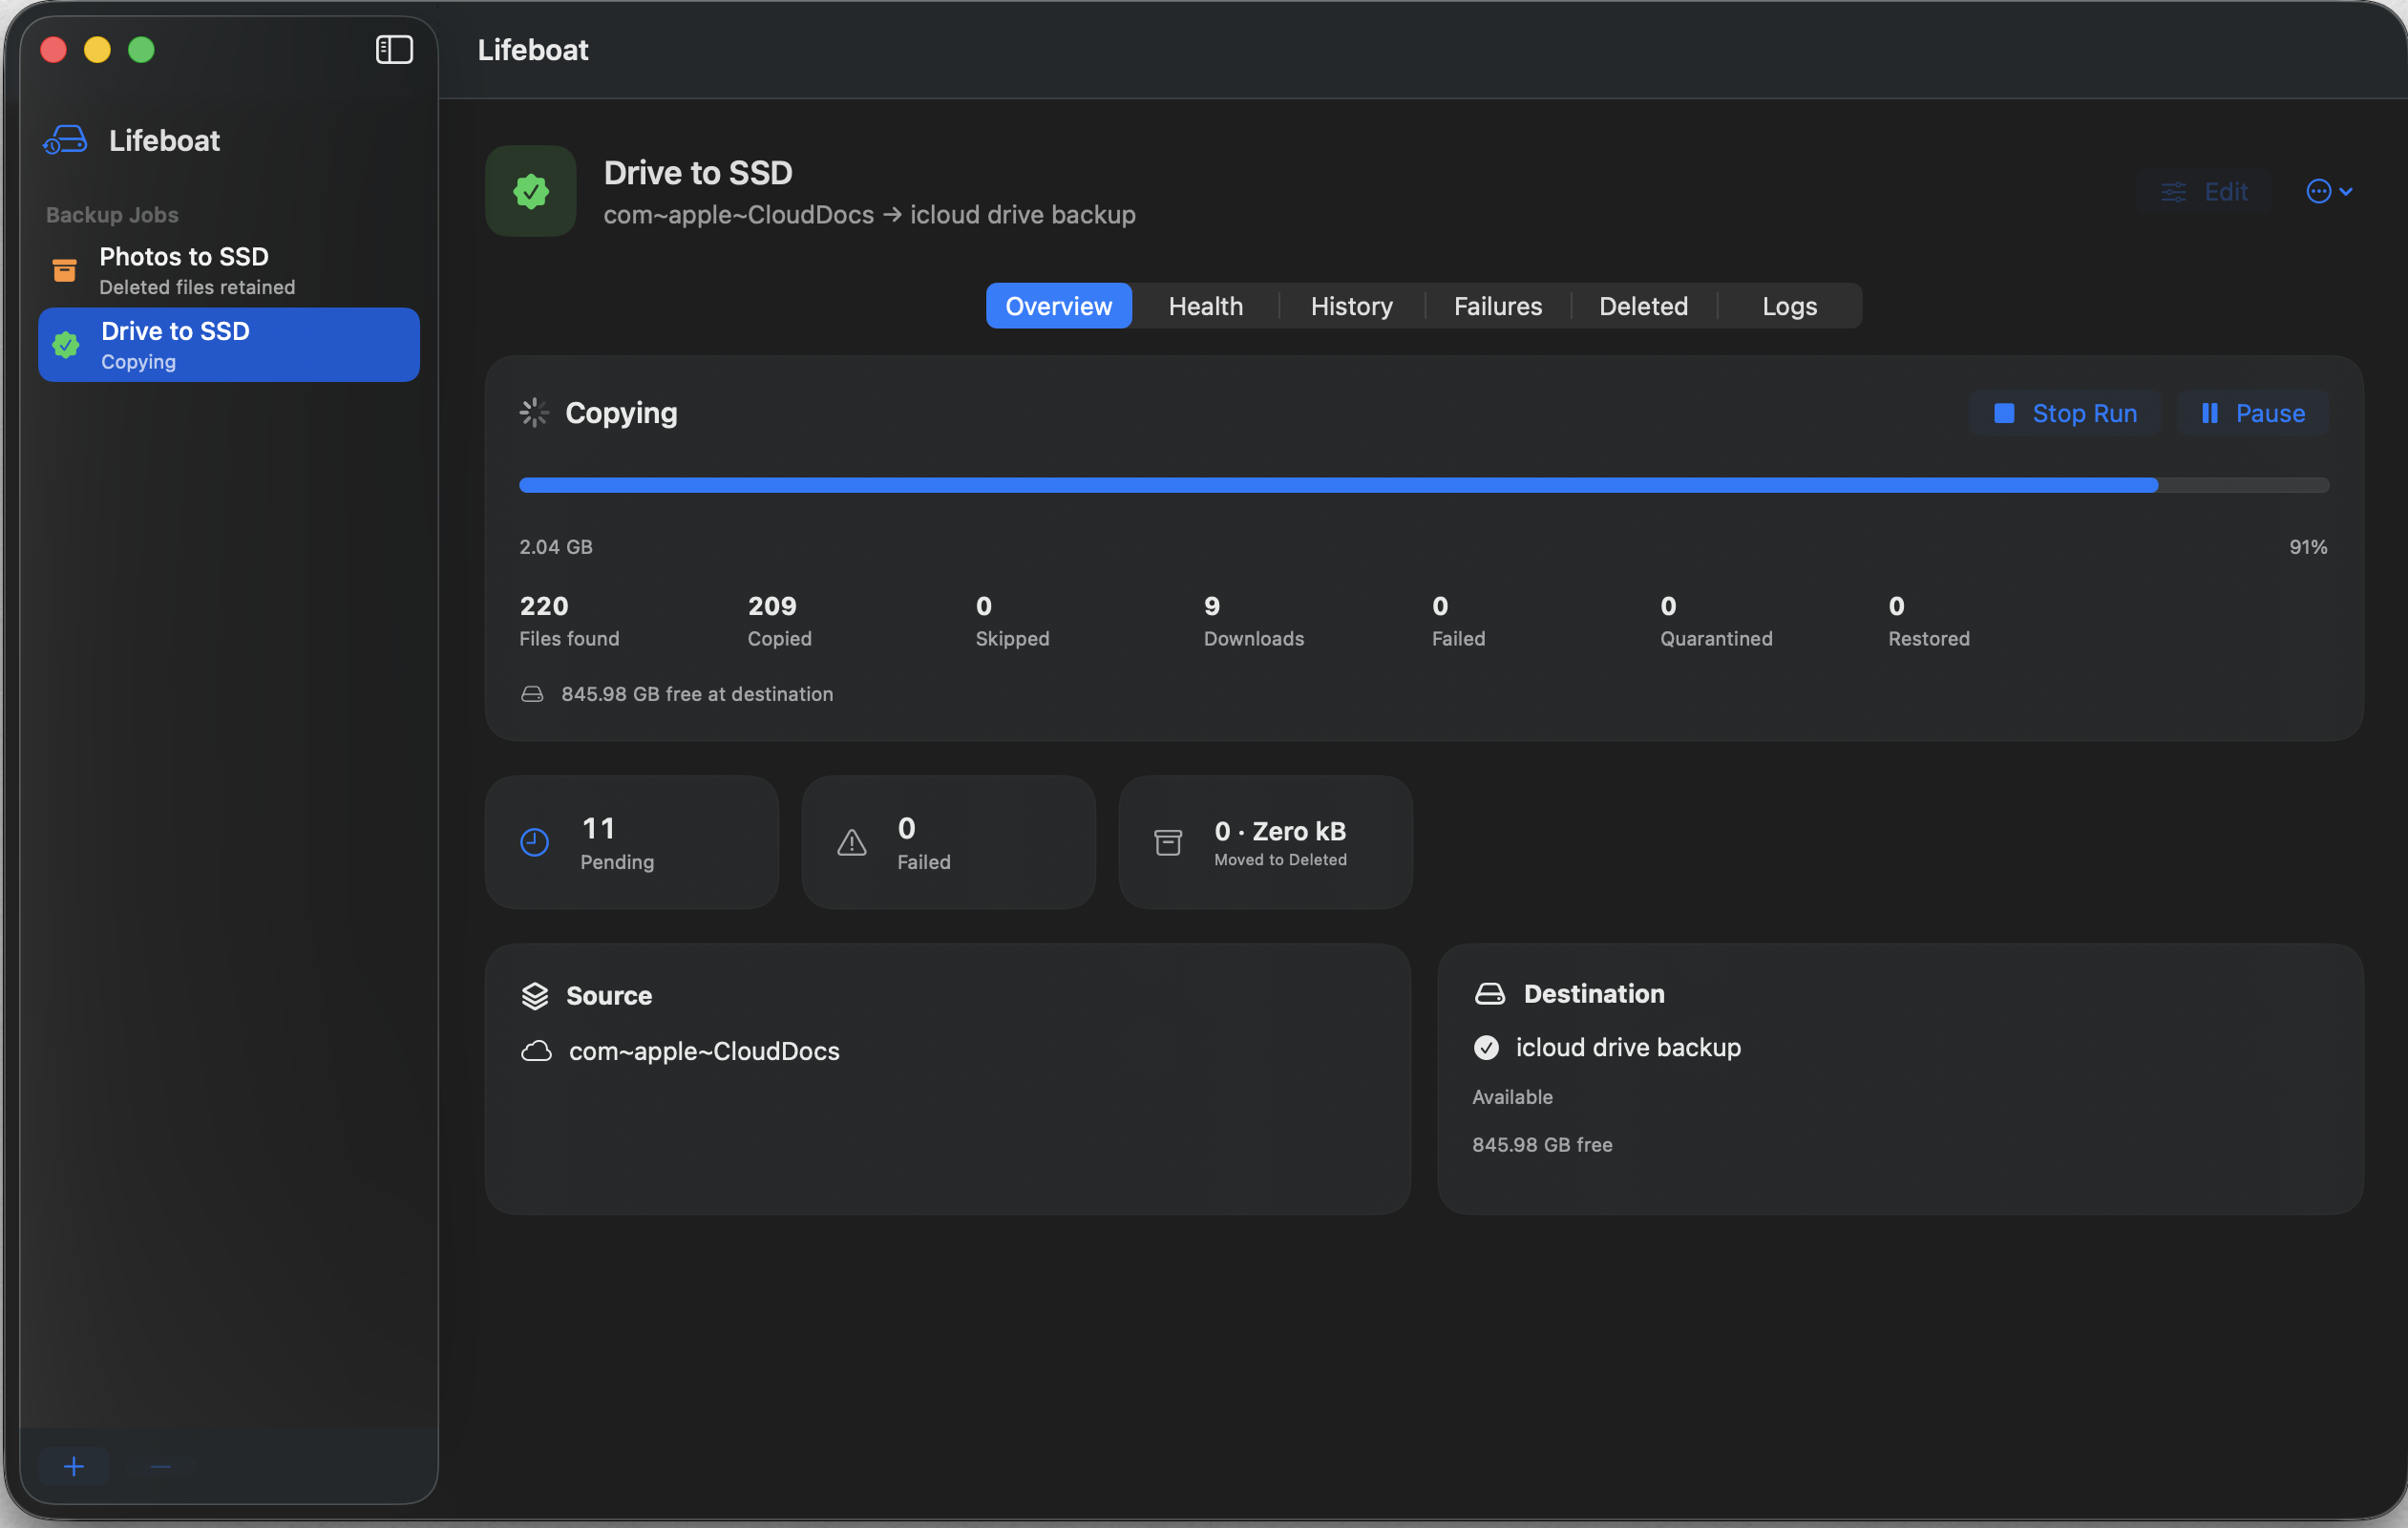Click the Lifeboat car icon in sidebar

[65, 140]
